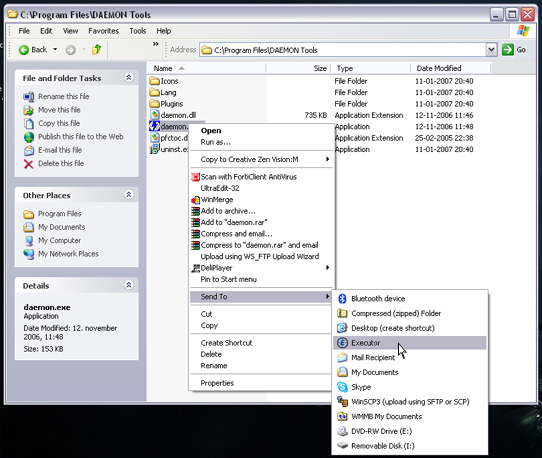Click the red X Delete this file icon
Screen dimensions: 542x458
click(29, 164)
